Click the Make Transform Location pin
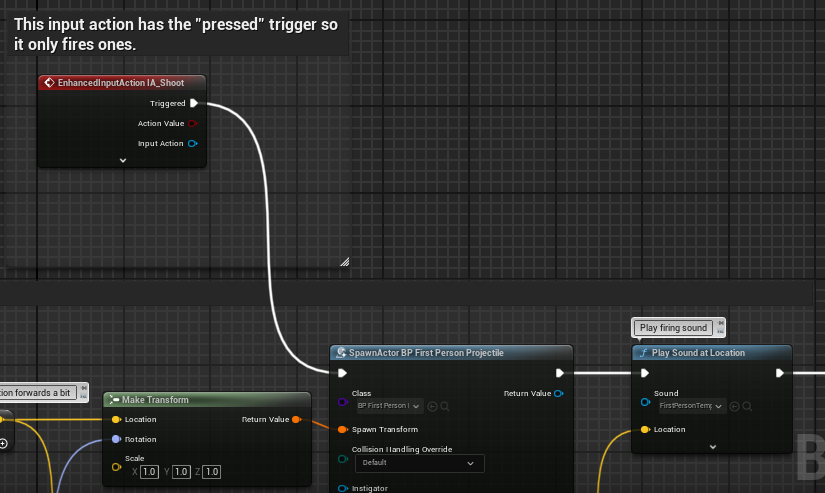Screen dimensions: 825x493 116,420
